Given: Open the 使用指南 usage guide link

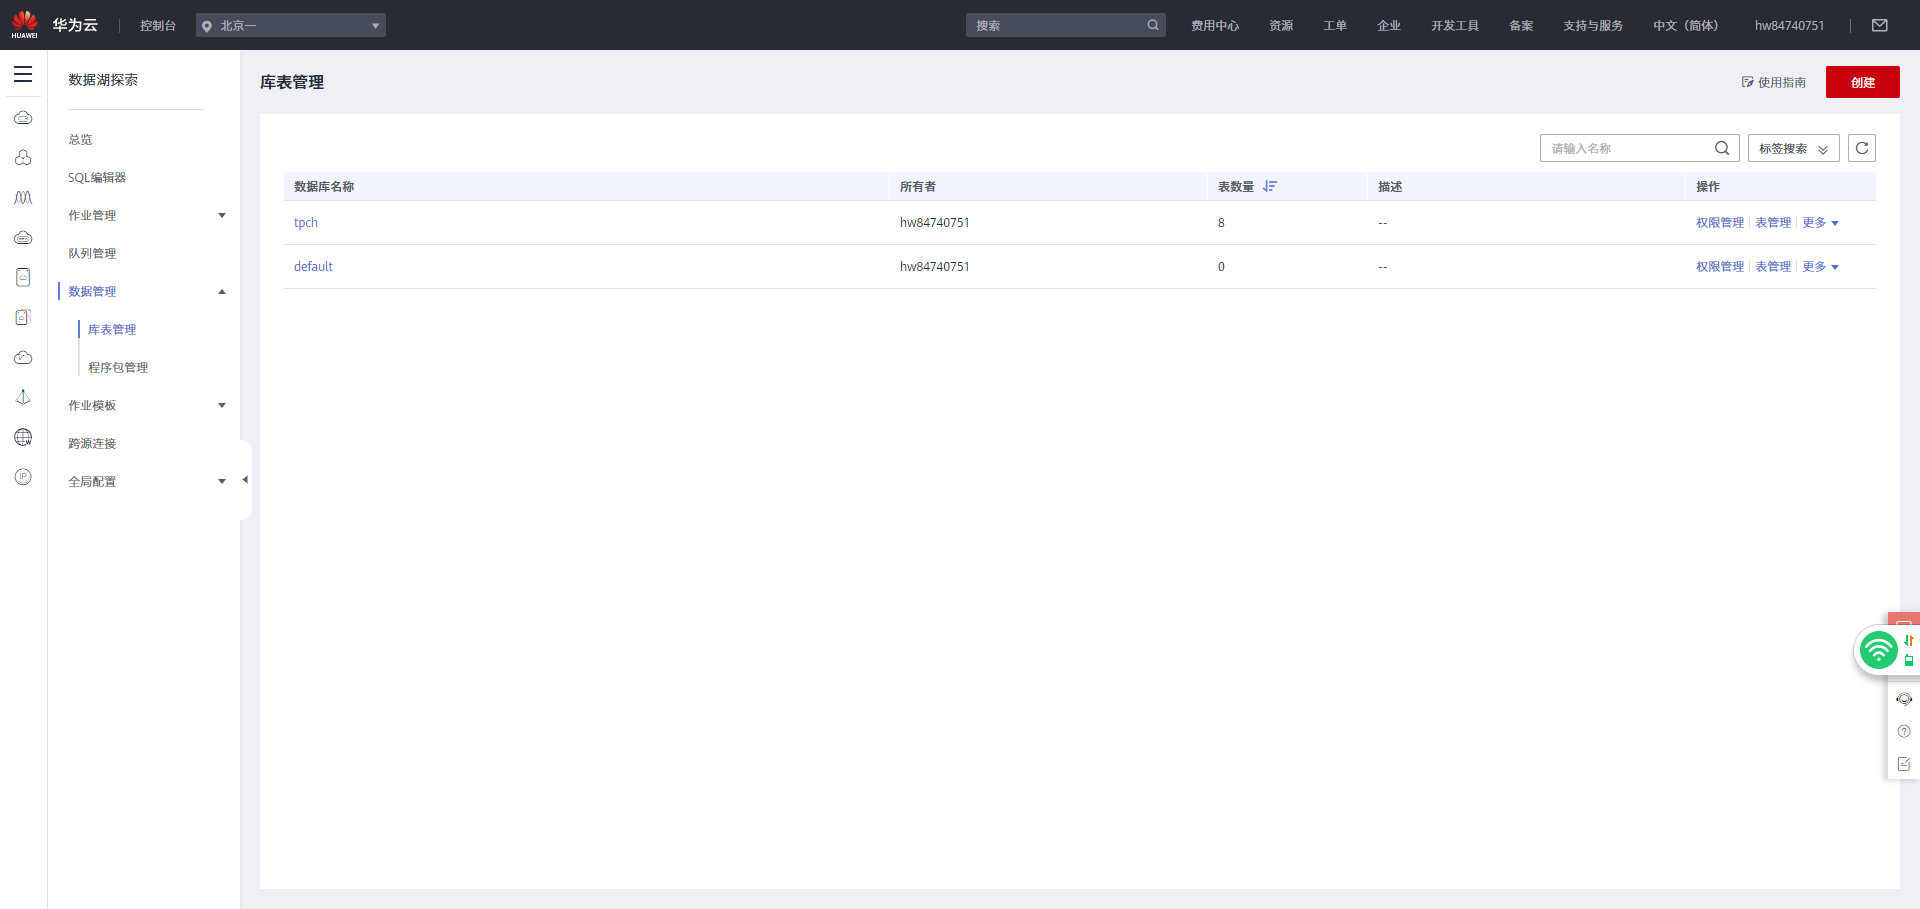Looking at the screenshot, I should [x=1774, y=82].
